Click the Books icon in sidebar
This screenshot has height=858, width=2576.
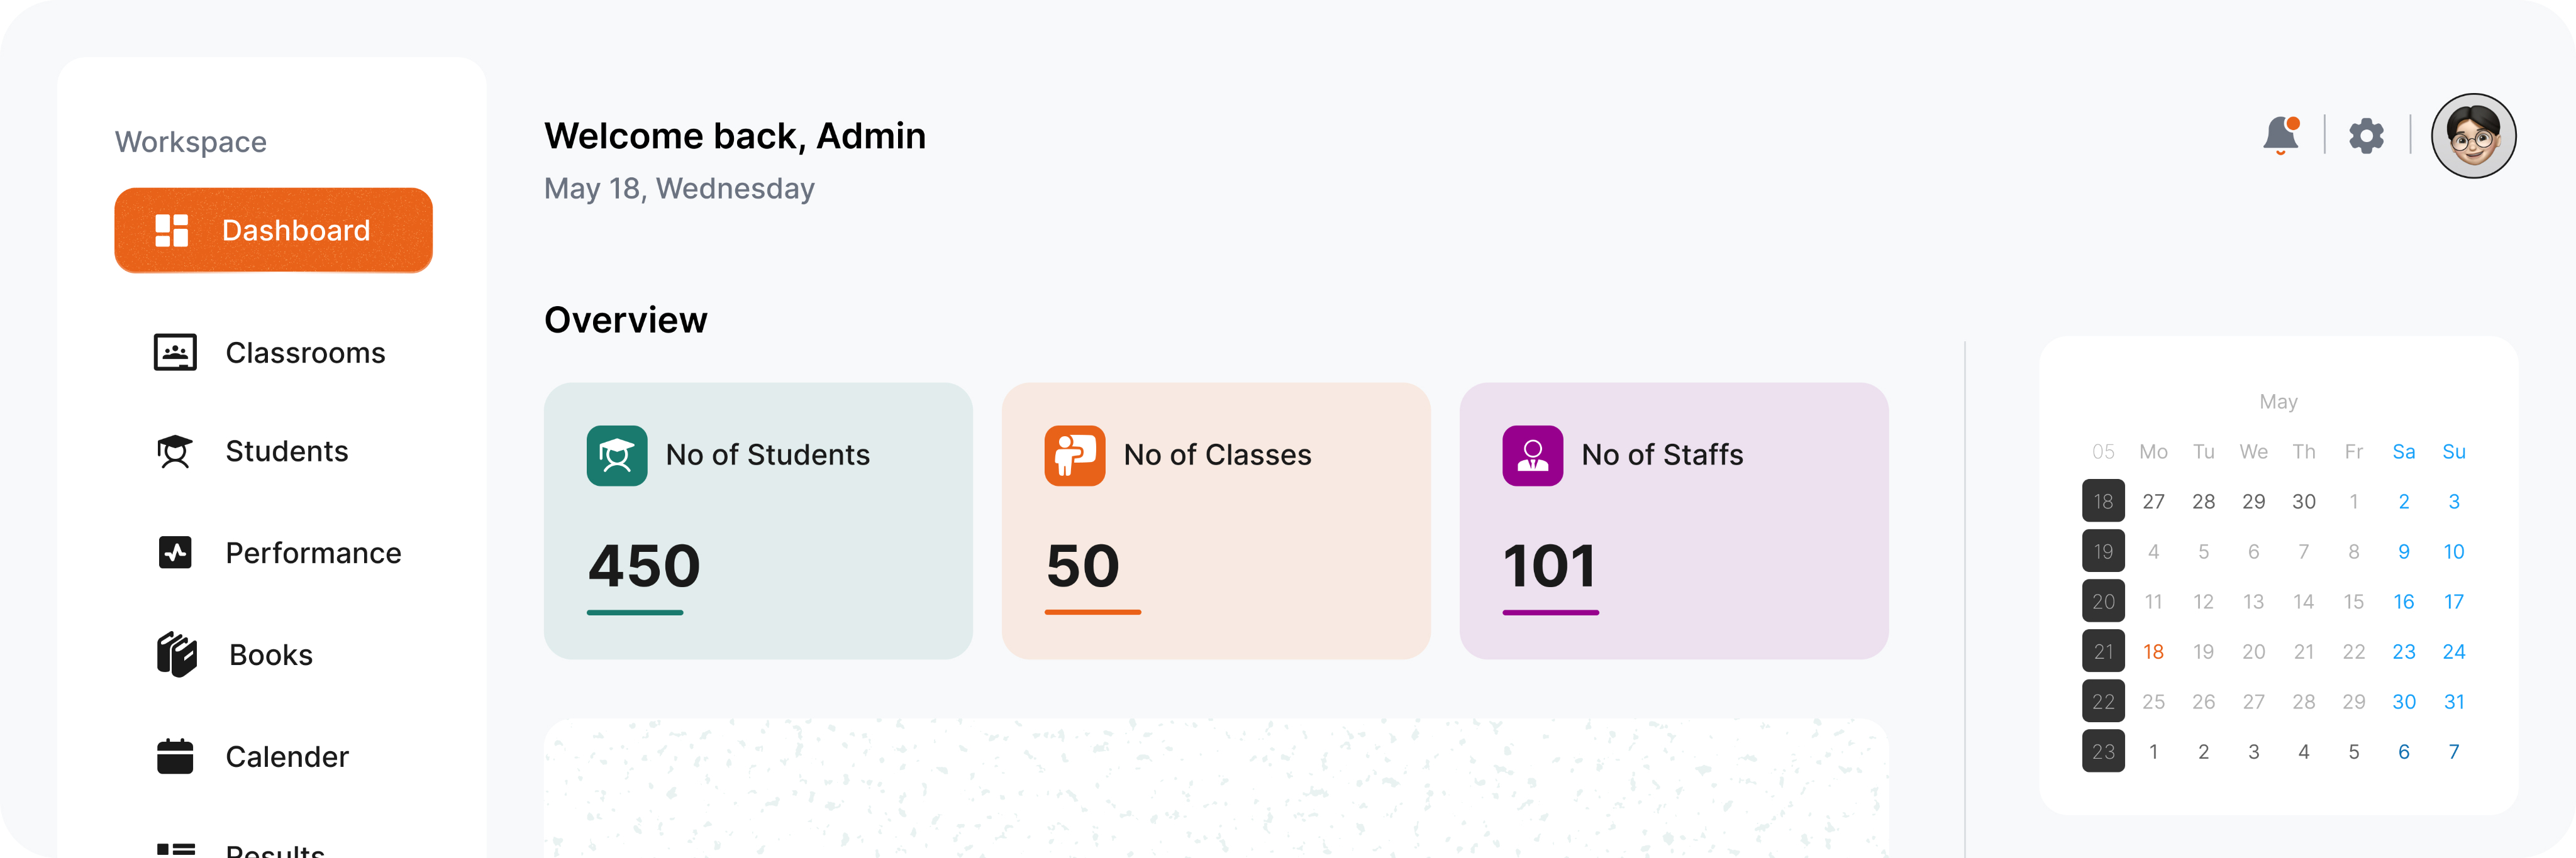click(x=177, y=654)
